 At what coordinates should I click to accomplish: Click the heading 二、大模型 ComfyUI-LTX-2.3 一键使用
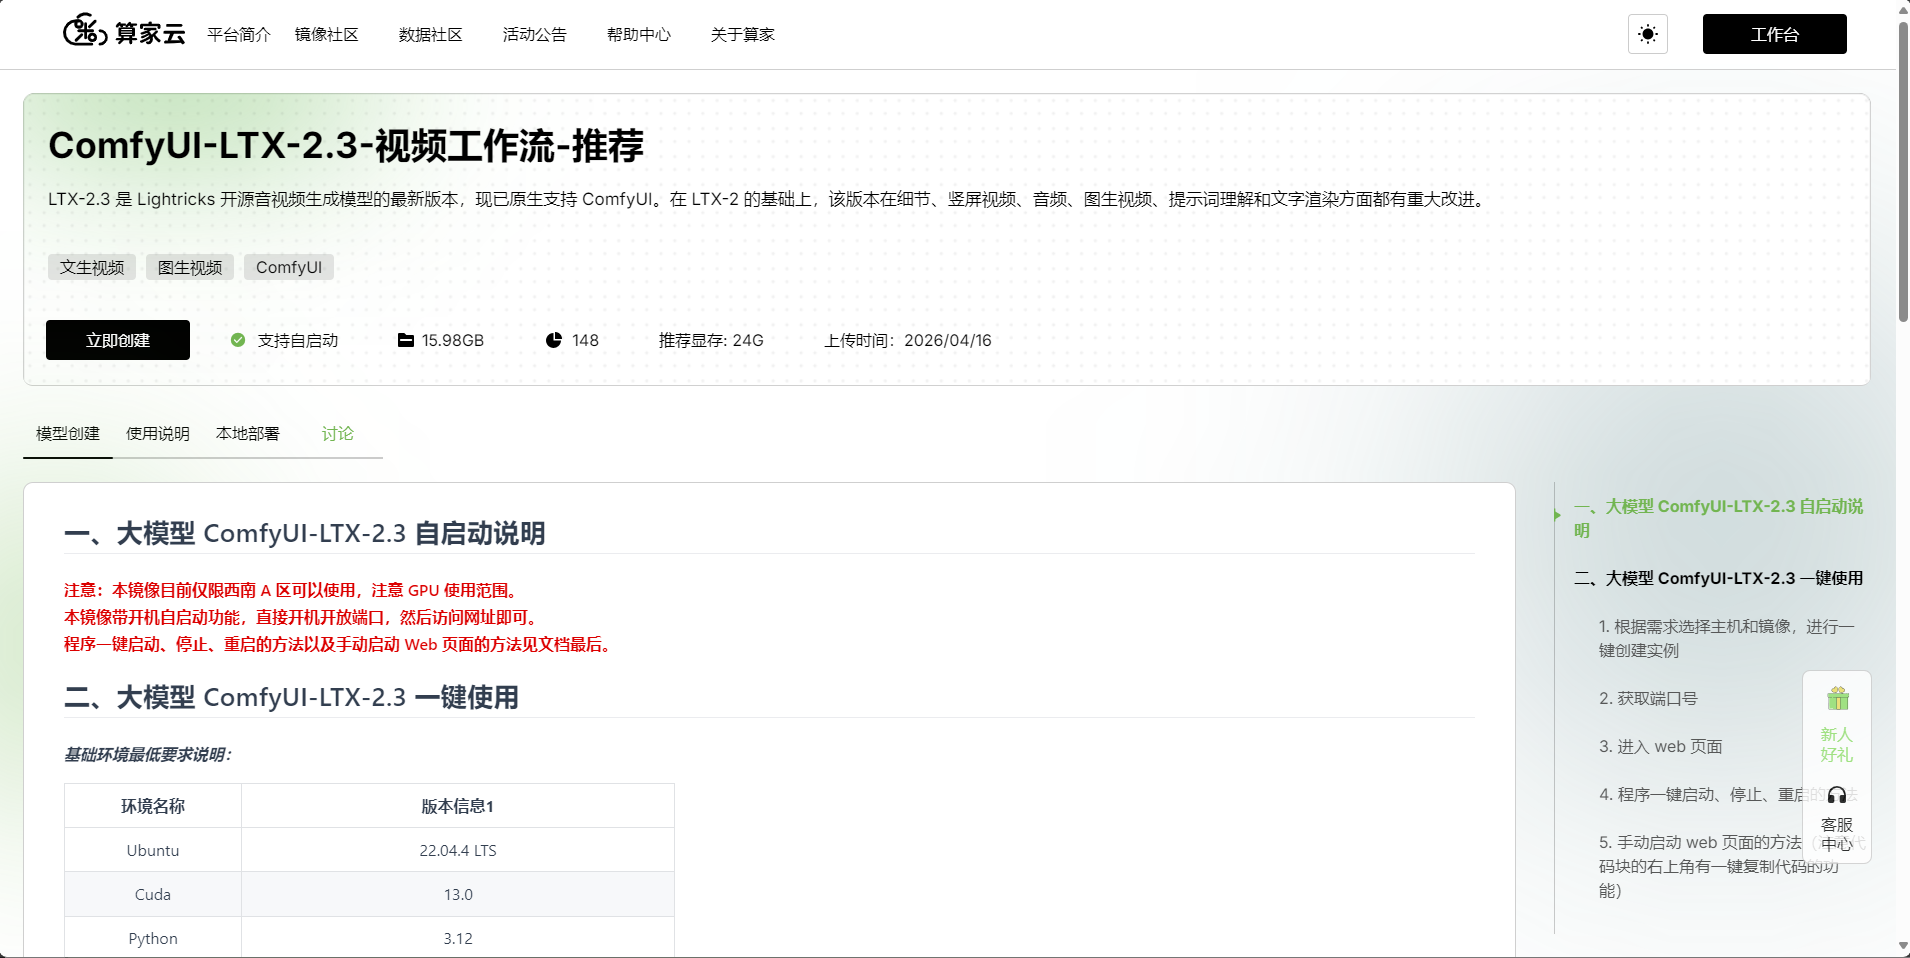click(x=291, y=697)
